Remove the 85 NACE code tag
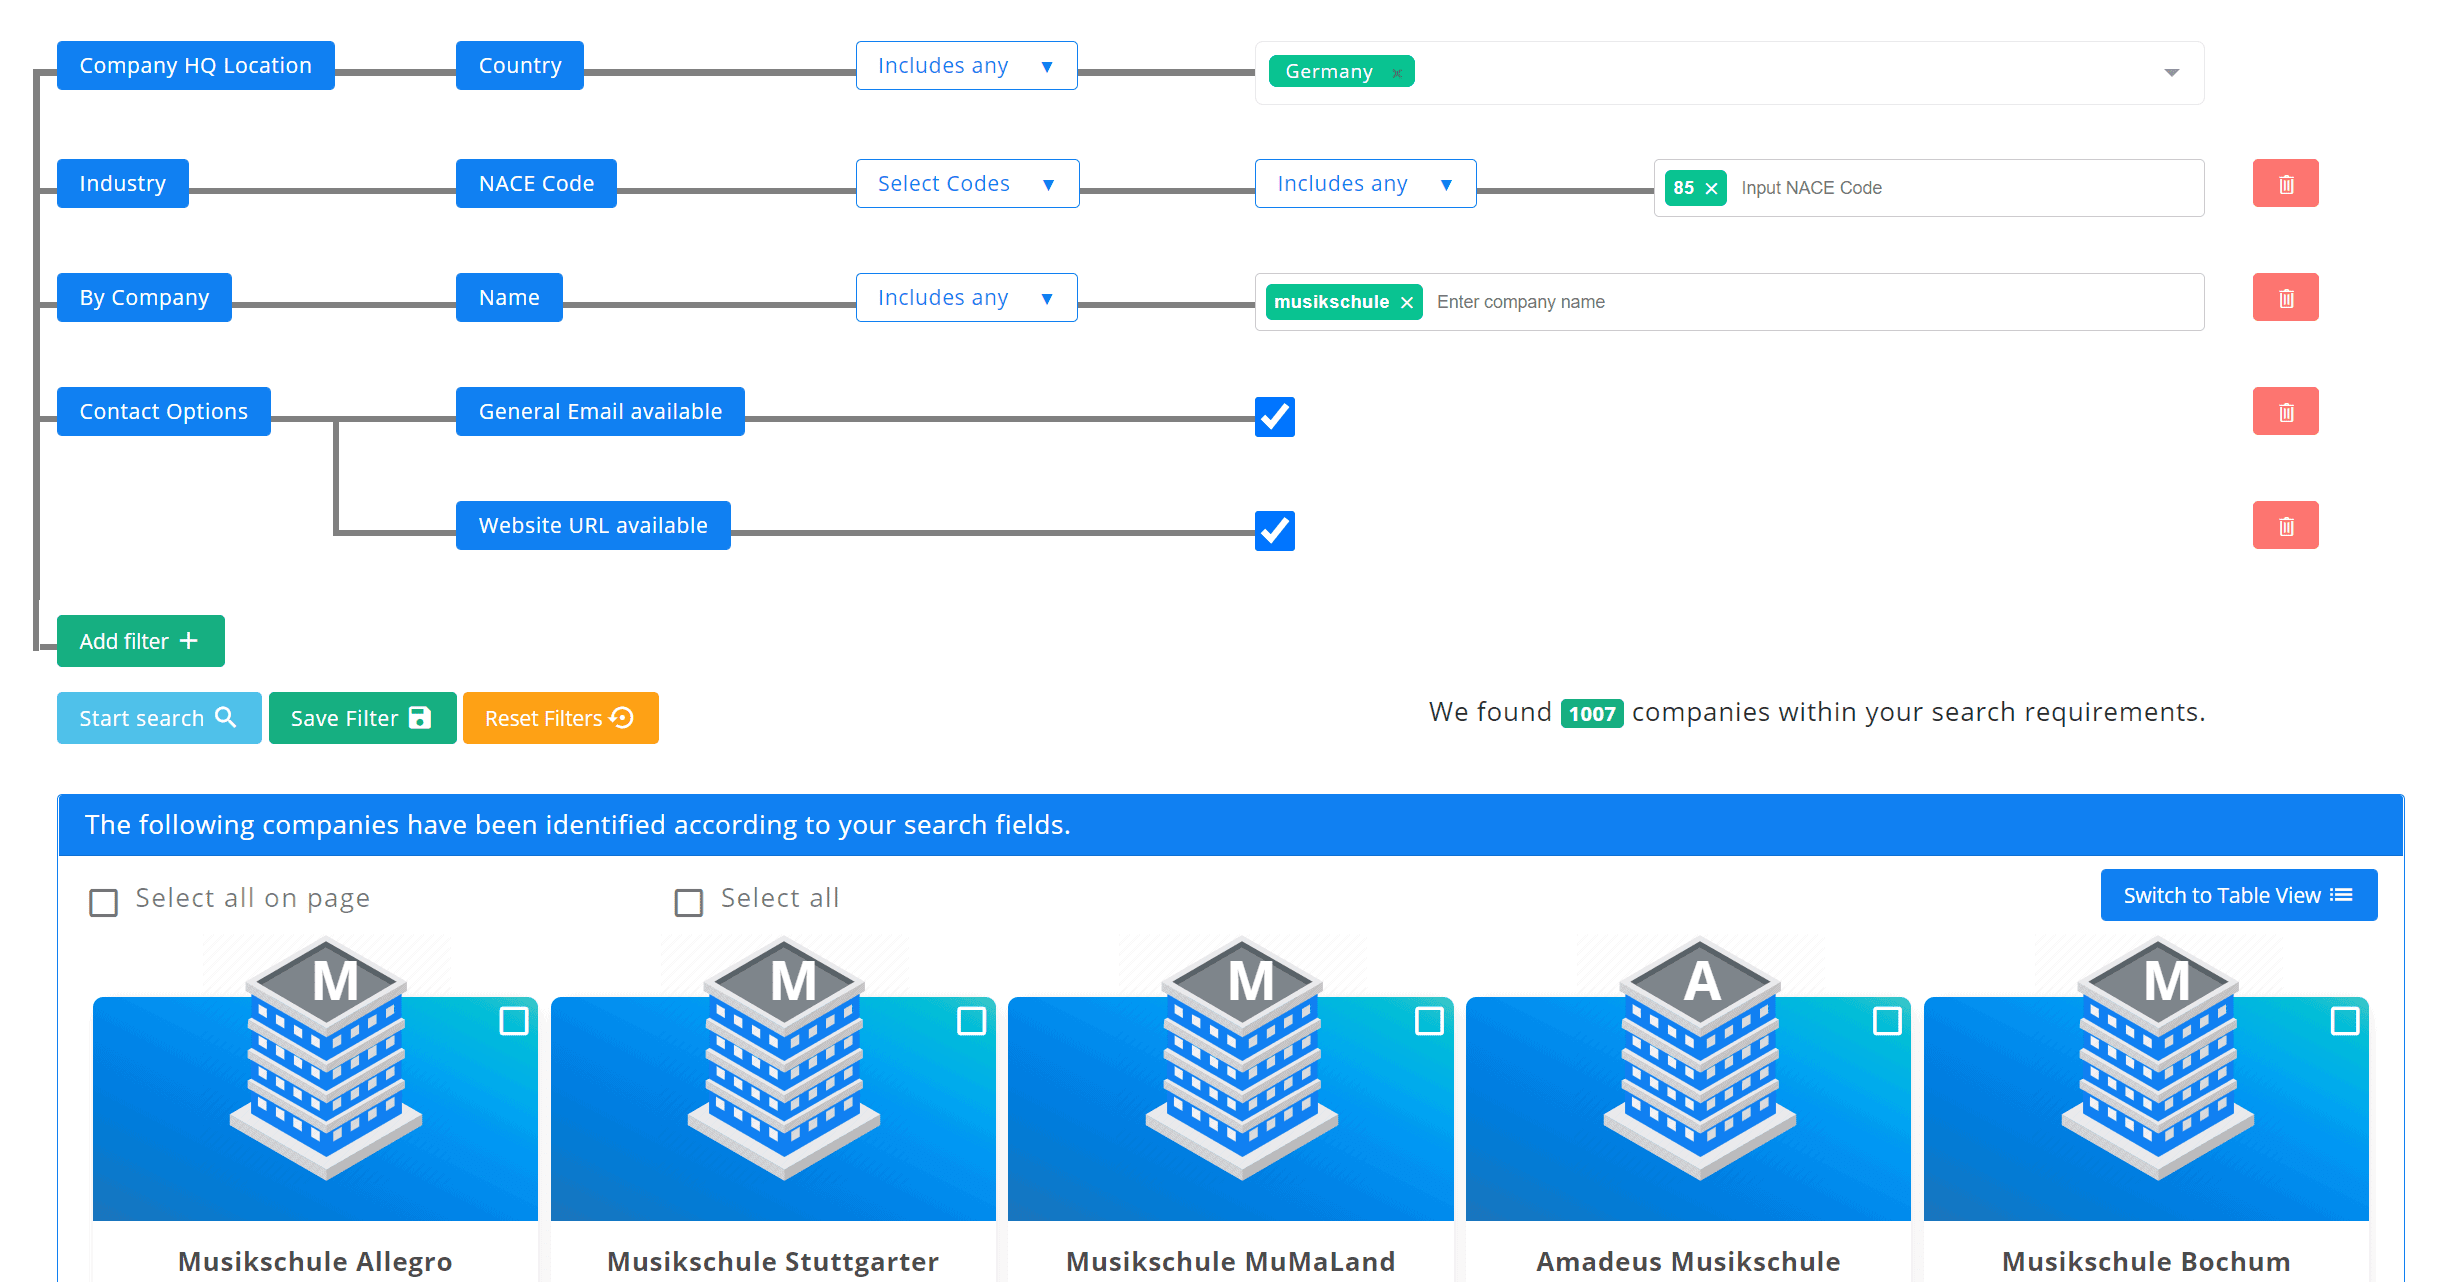The height and width of the screenshot is (1282, 2448). click(1711, 188)
